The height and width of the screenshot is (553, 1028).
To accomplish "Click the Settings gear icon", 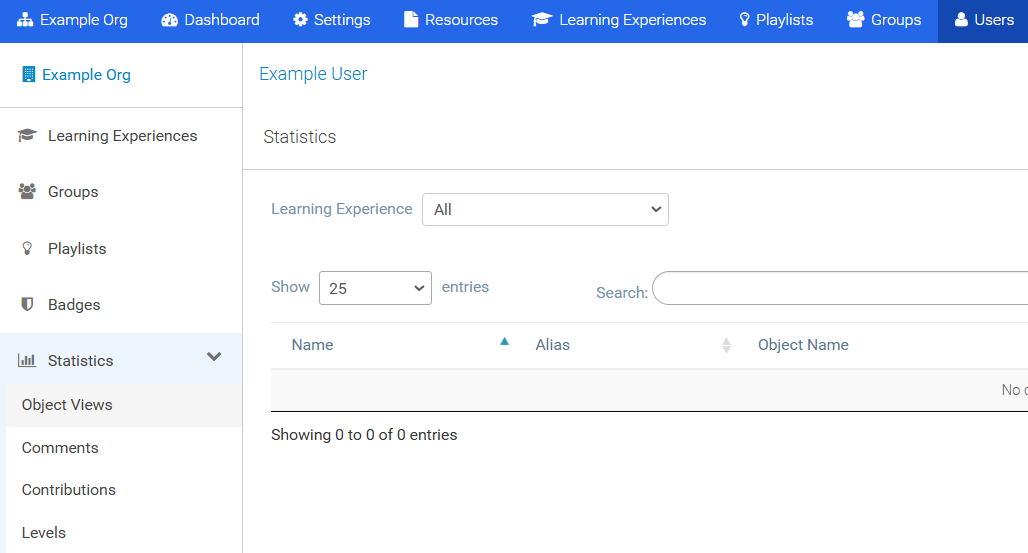I will tap(300, 20).
